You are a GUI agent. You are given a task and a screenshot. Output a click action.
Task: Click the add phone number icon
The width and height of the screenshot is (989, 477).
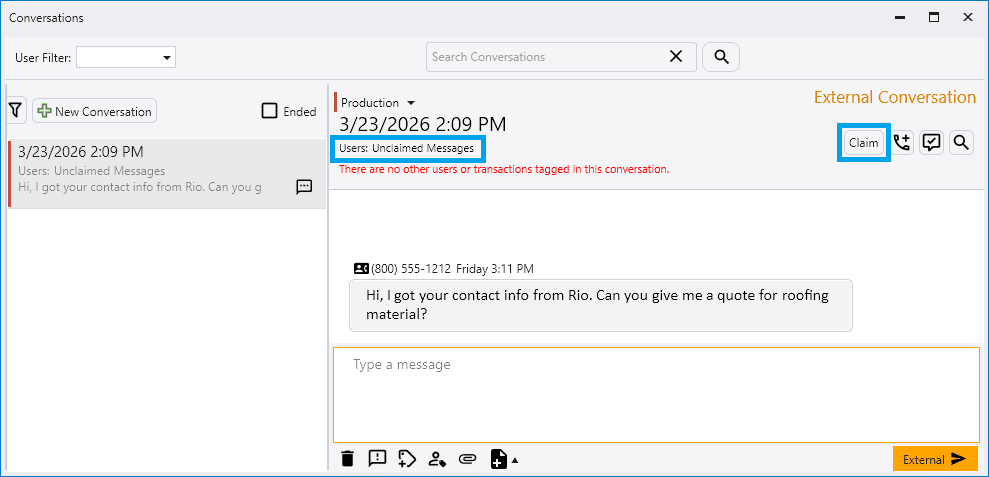coord(902,142)
